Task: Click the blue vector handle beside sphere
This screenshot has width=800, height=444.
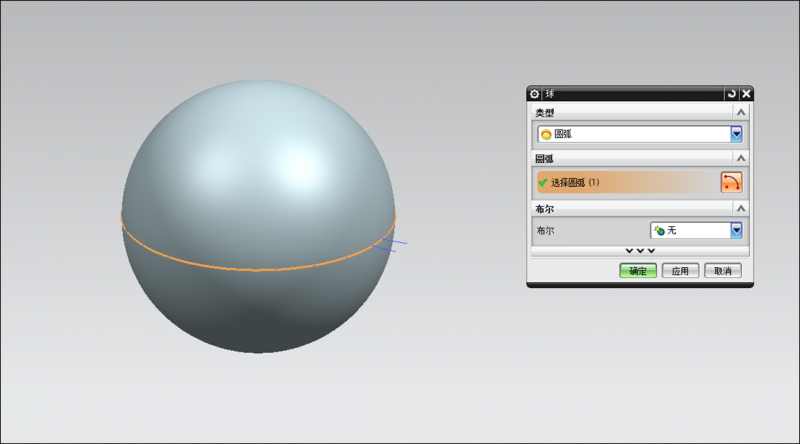Action: tap(396, 244)
